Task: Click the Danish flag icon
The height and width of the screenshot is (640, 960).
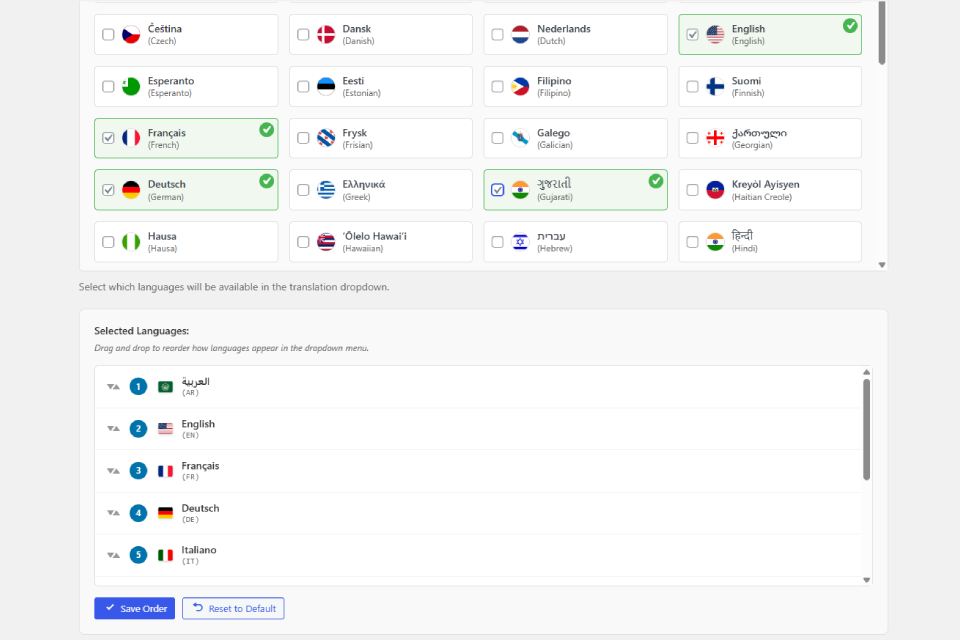Action: point(326,34)
